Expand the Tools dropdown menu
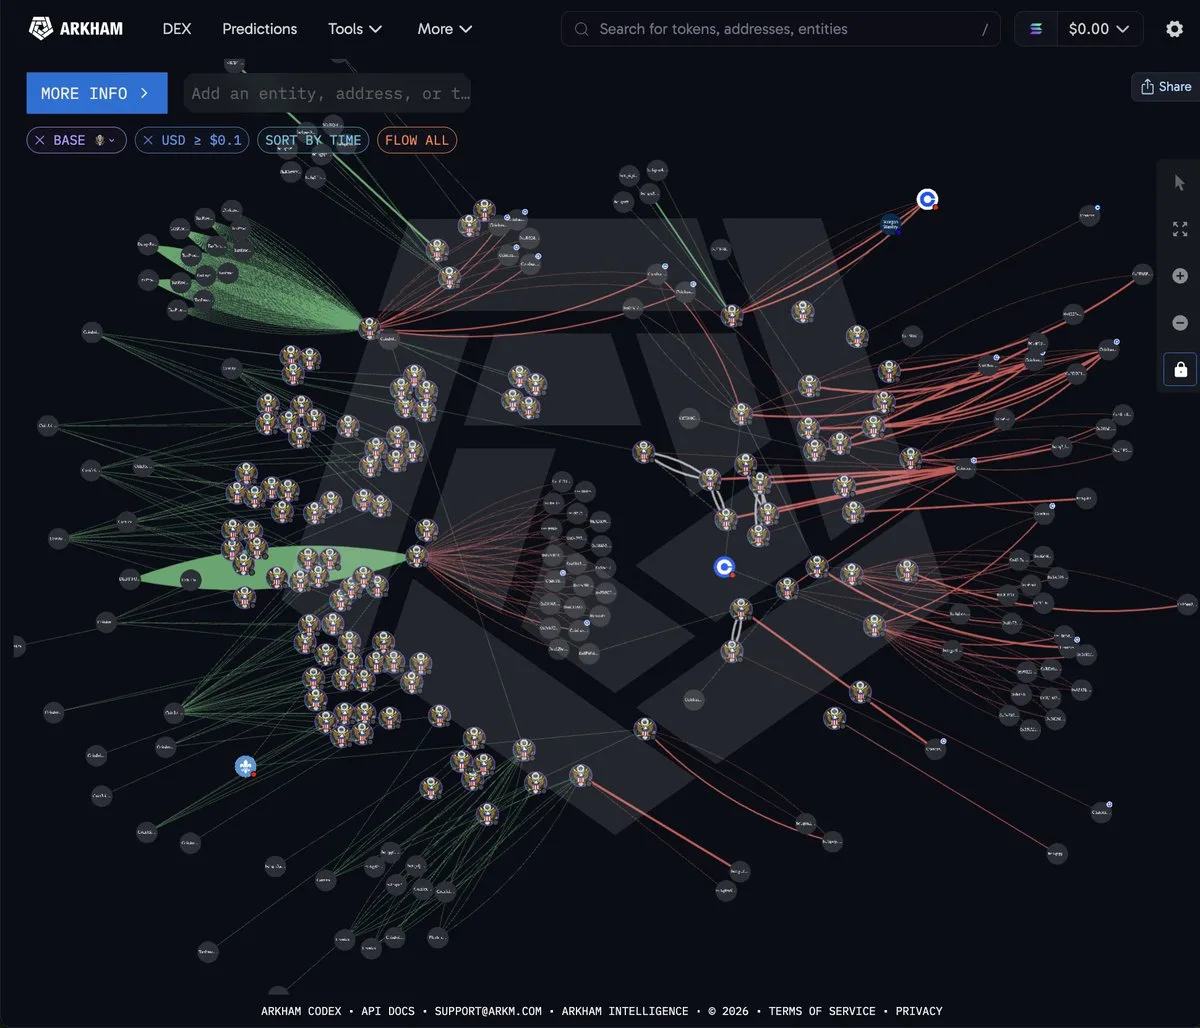 pos(355,29)
